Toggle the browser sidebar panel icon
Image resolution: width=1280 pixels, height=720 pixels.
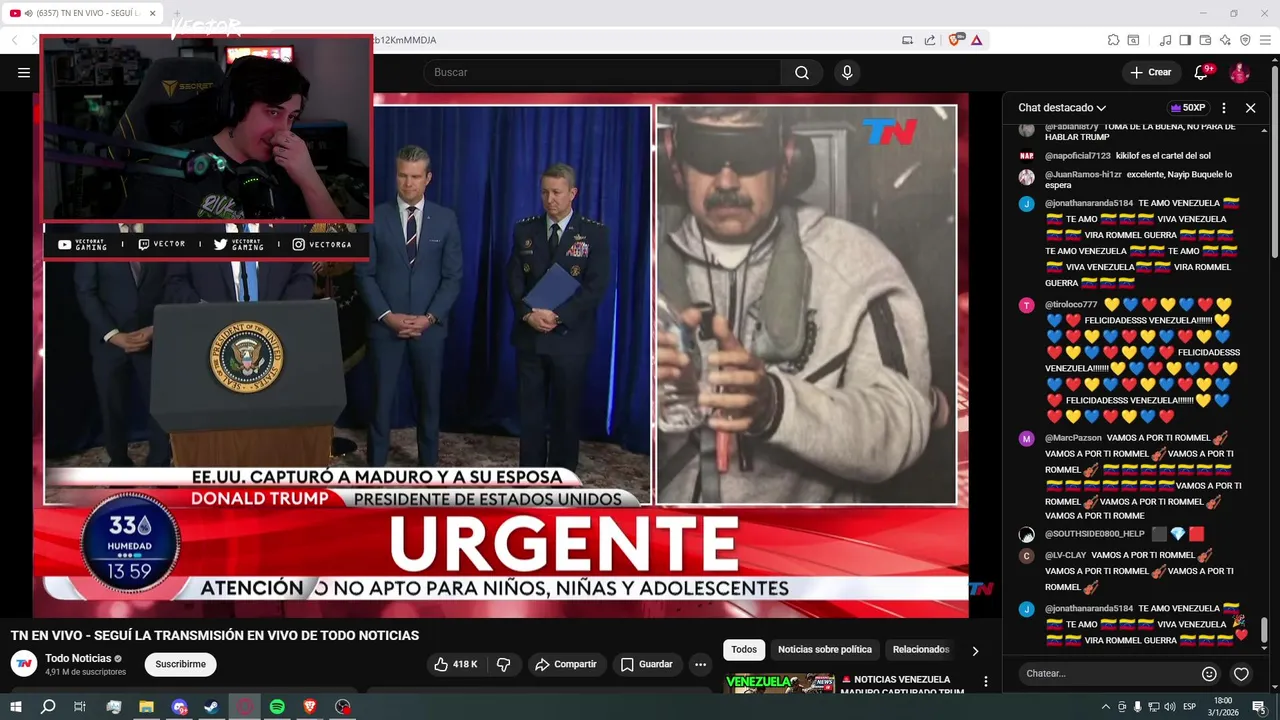1185,40
